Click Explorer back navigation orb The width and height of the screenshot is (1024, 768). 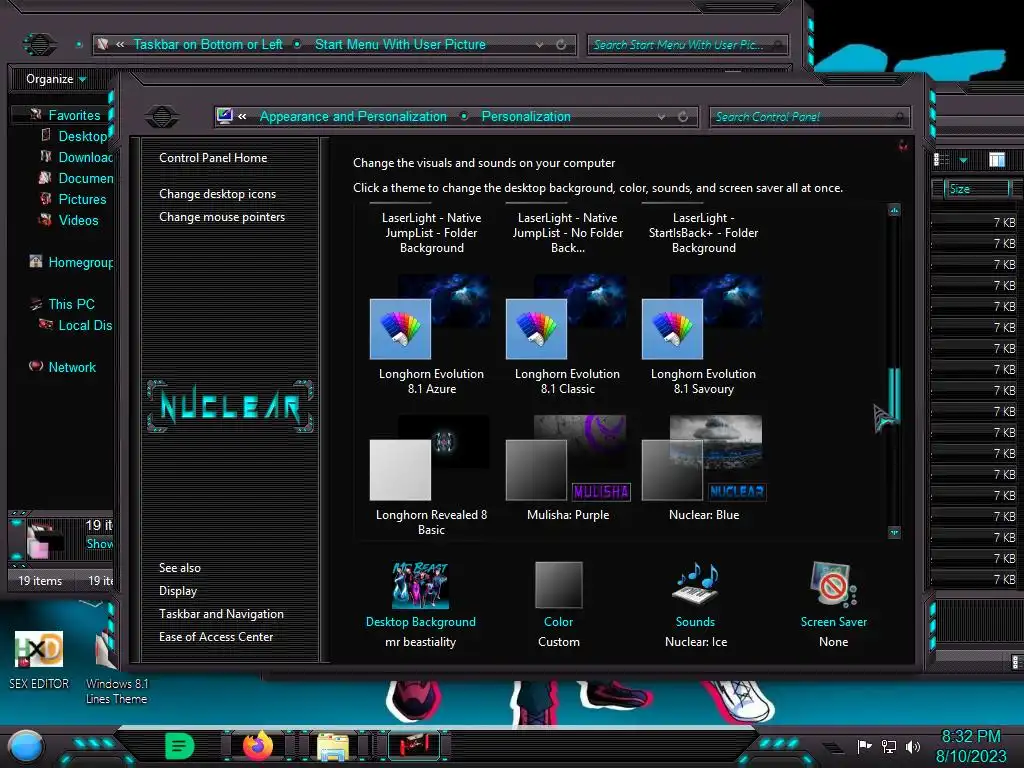click(39, 44)
